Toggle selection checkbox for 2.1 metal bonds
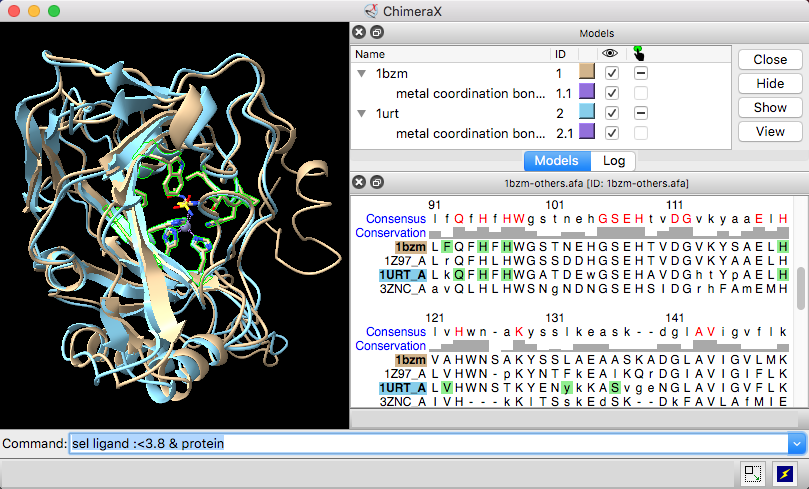809x489 pixels. 641,133
